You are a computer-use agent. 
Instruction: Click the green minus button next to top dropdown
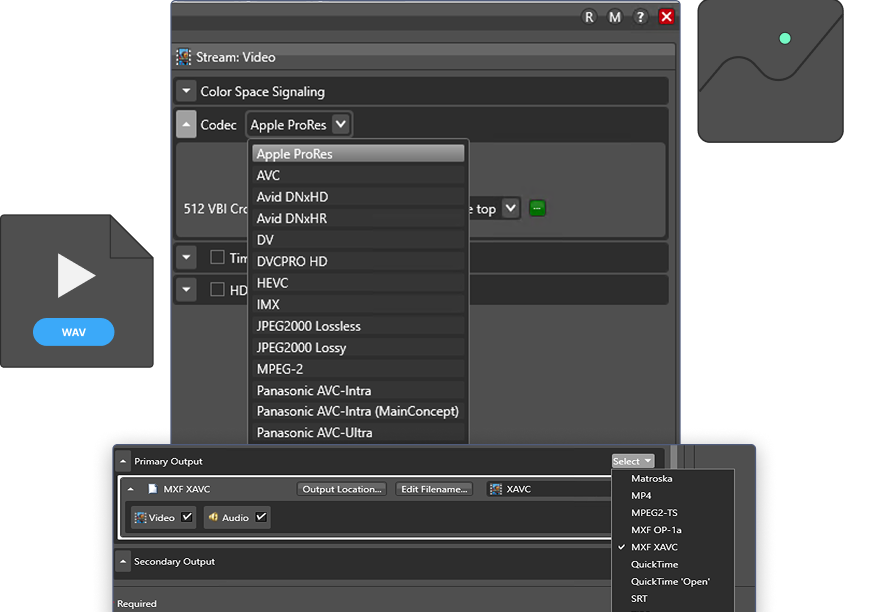[x=537, y=208]
